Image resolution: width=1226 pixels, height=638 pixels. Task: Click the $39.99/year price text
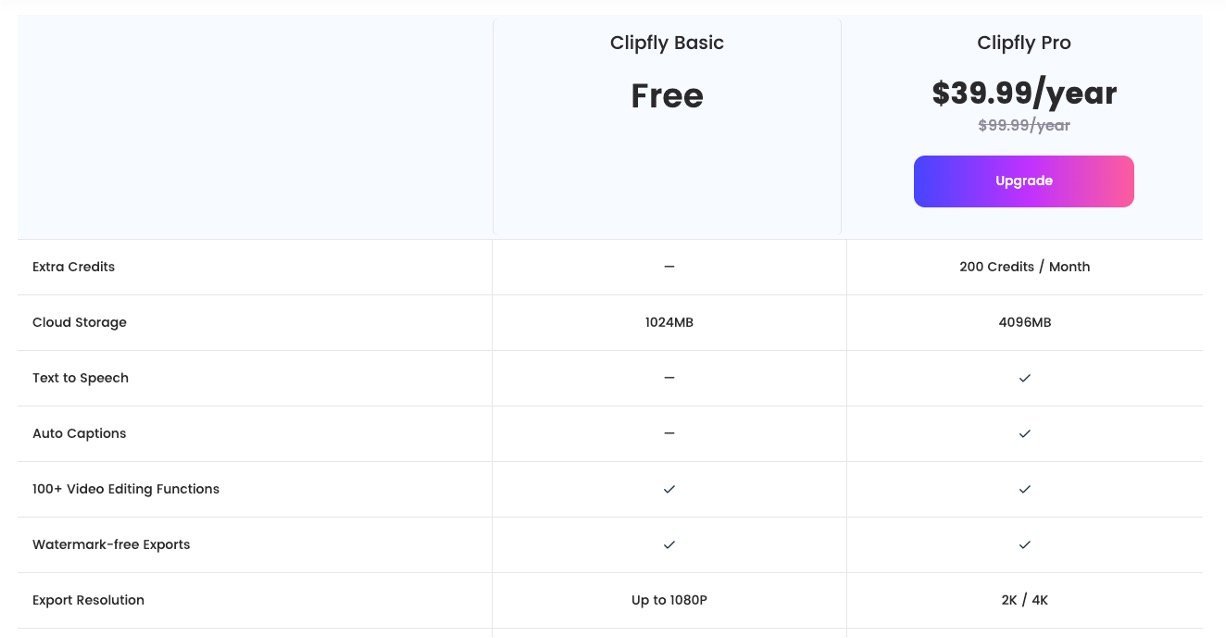click(1024, 93)
